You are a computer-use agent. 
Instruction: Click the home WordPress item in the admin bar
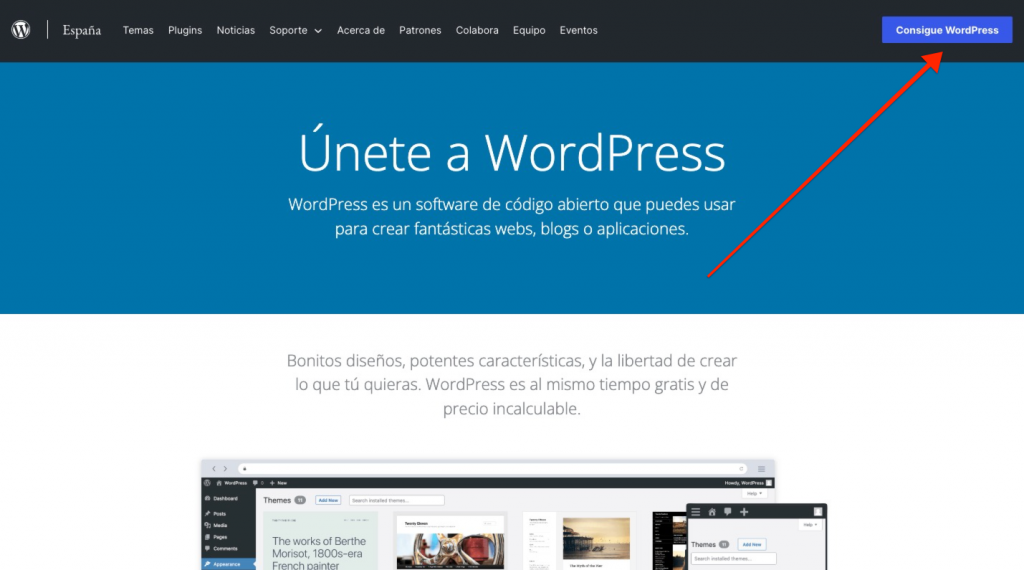232,483
